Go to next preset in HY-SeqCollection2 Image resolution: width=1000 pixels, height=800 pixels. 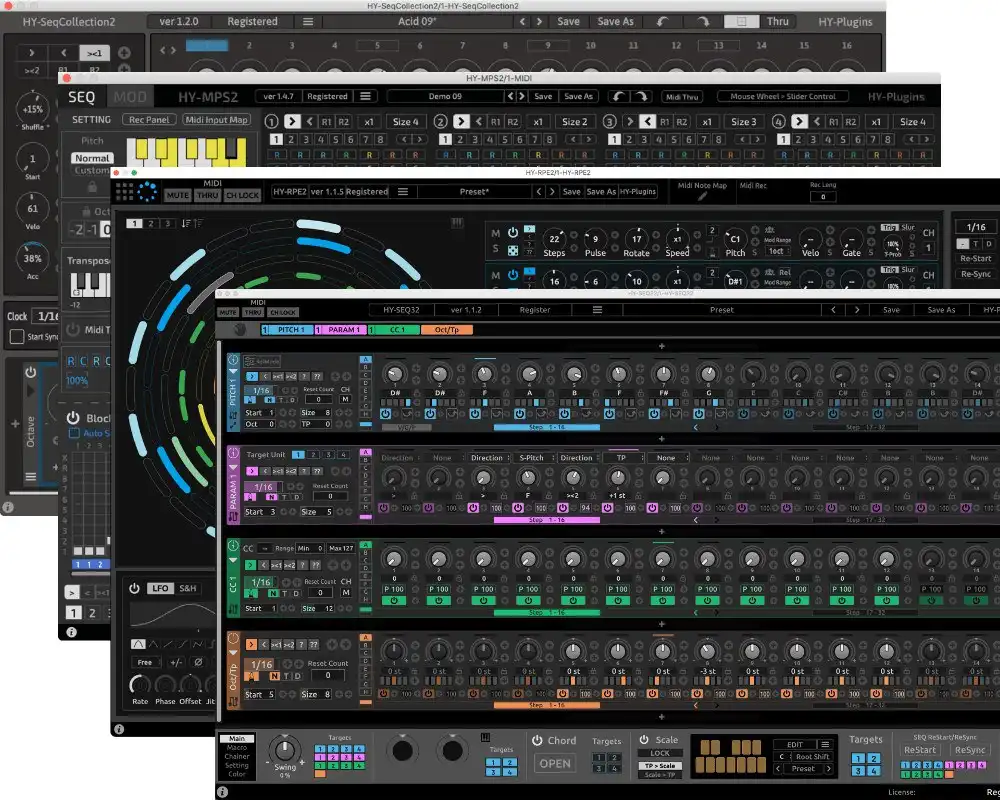click(540, 22)
